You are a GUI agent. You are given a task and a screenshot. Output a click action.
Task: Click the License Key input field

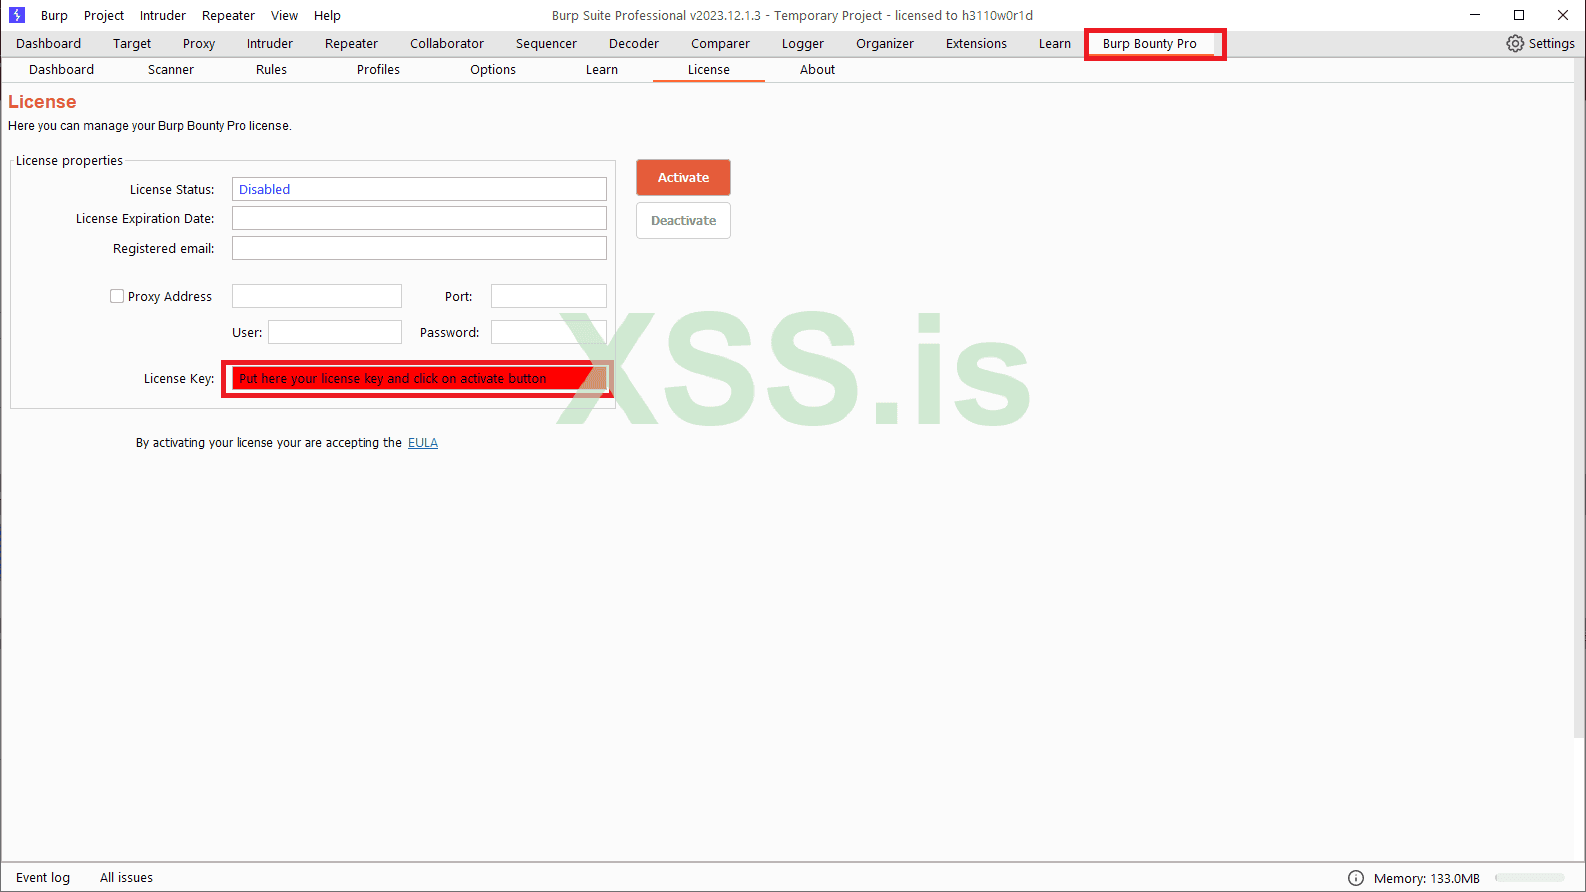tap(419, 379)
